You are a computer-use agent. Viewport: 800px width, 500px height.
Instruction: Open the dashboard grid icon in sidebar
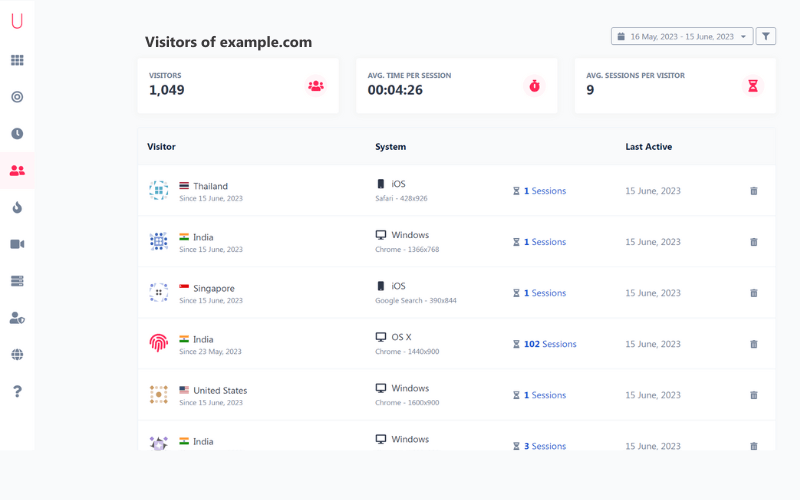click(x=17, y=60)
